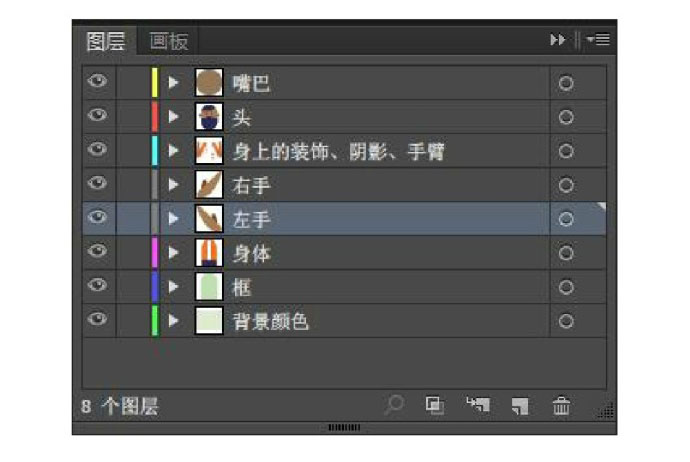Create new sublayer icon
Image resolution: width=690 pixels, height=462 pixels.
(x=478, y=404)
